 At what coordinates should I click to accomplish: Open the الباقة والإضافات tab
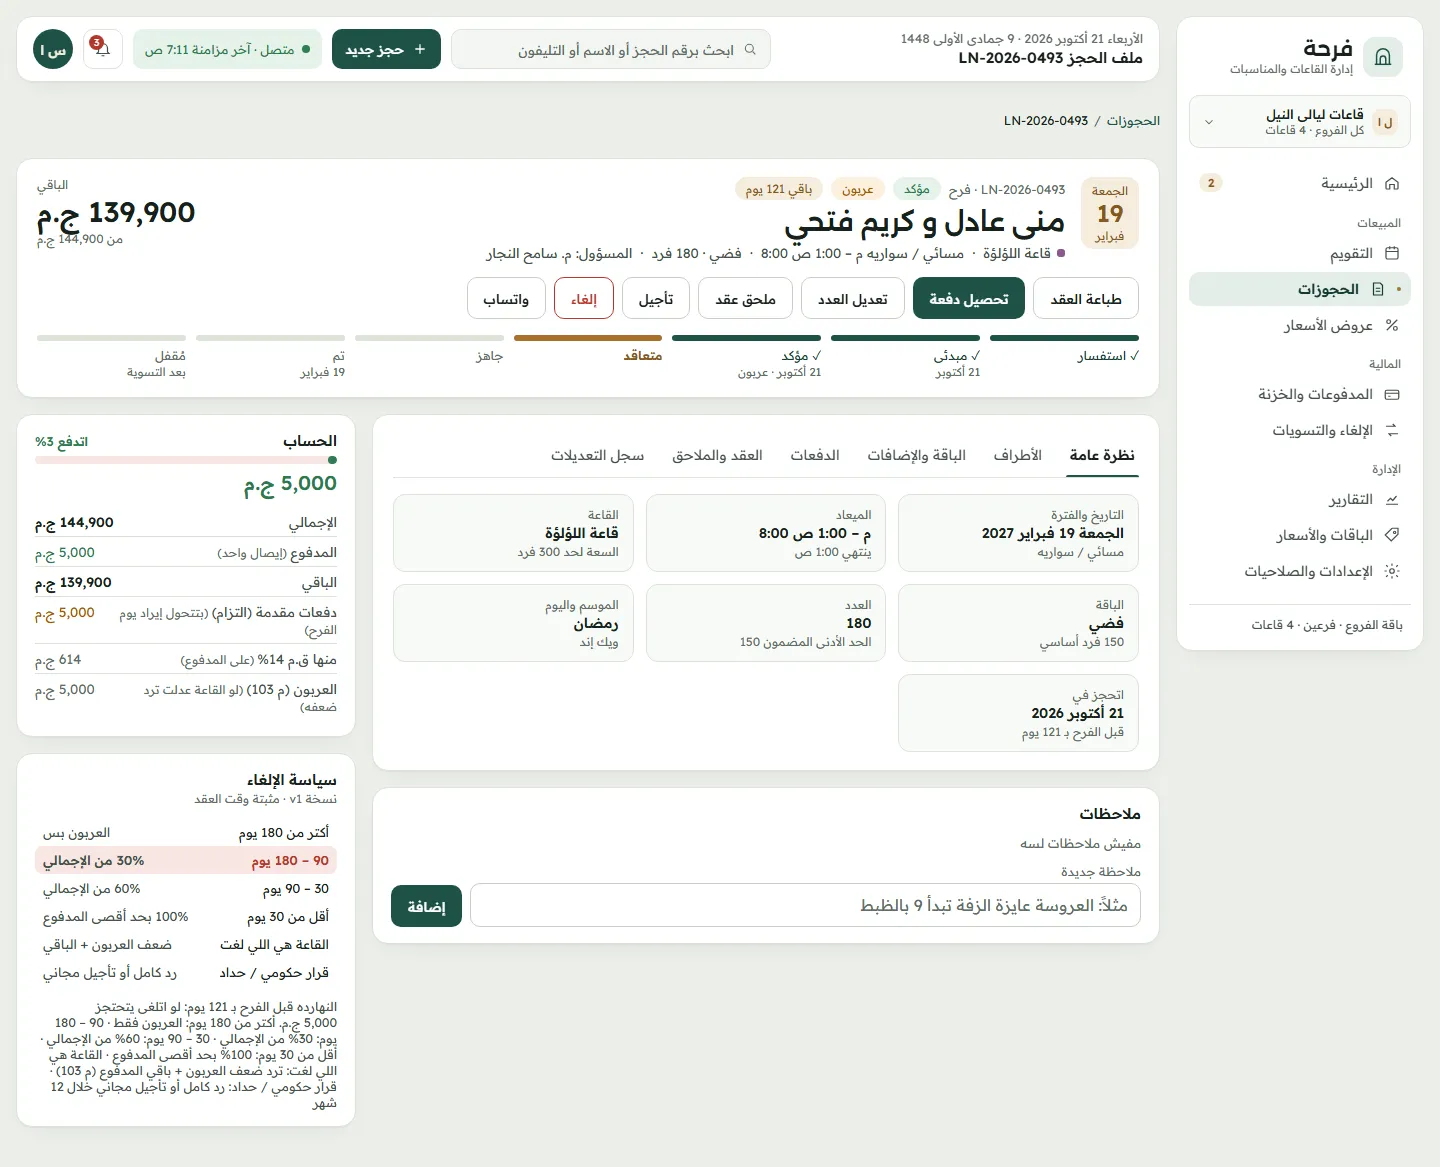(916, 456)
